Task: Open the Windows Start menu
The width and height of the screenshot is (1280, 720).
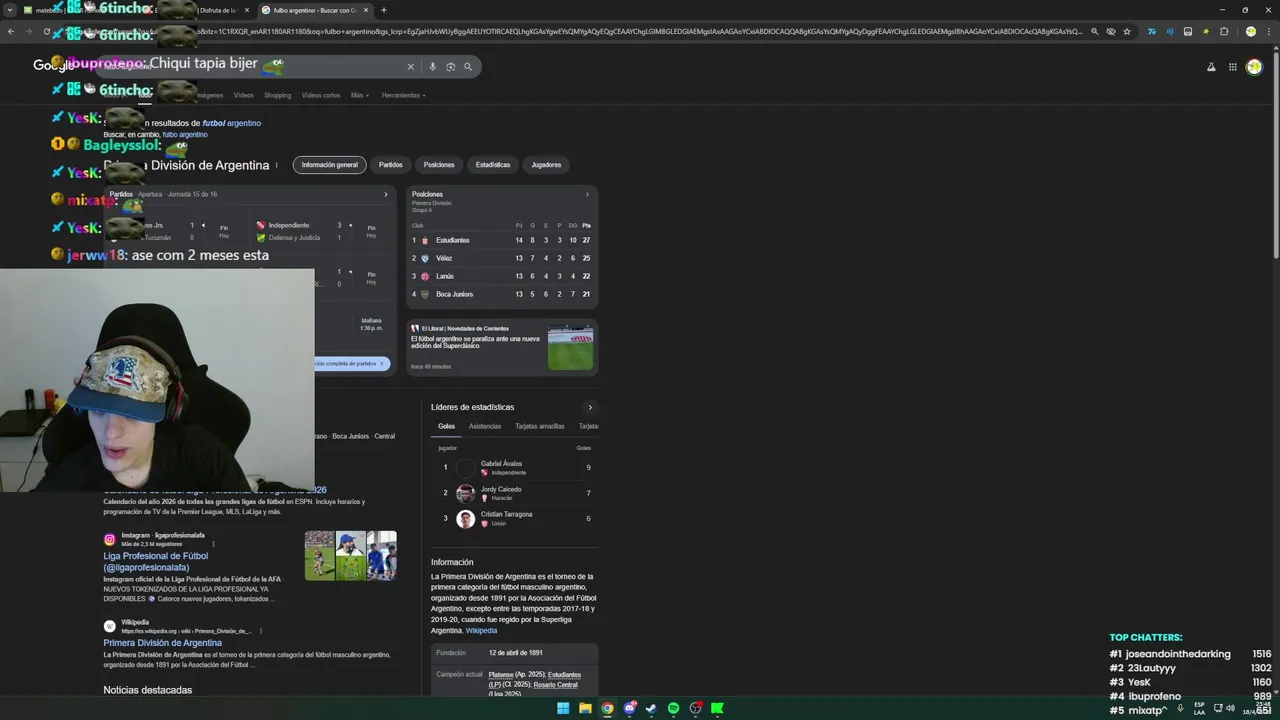Action: [563, 708]
